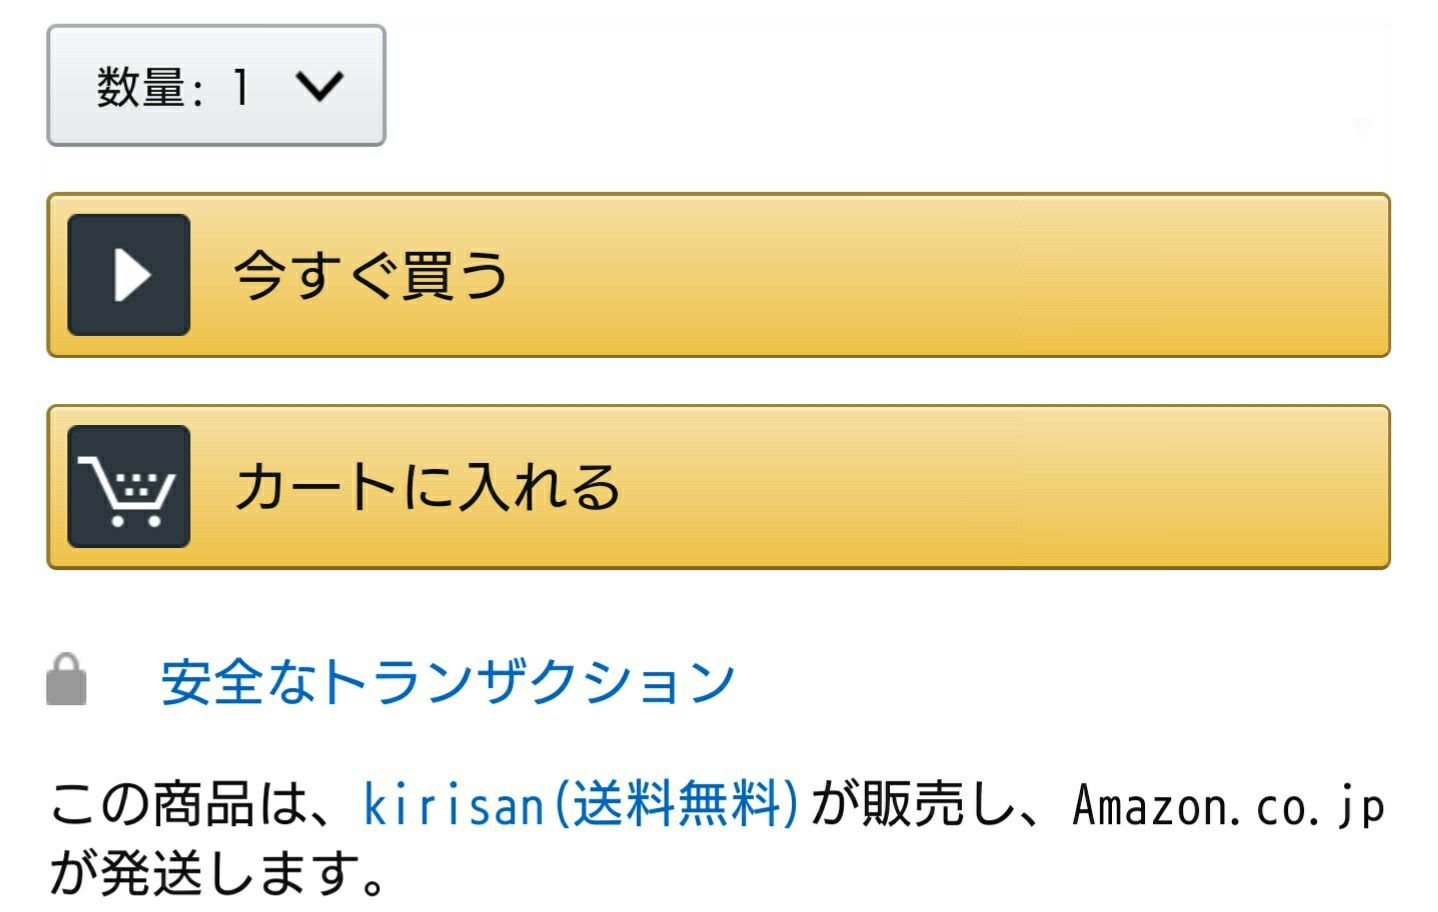Click the 数量 label in the selector

point(141,87)
